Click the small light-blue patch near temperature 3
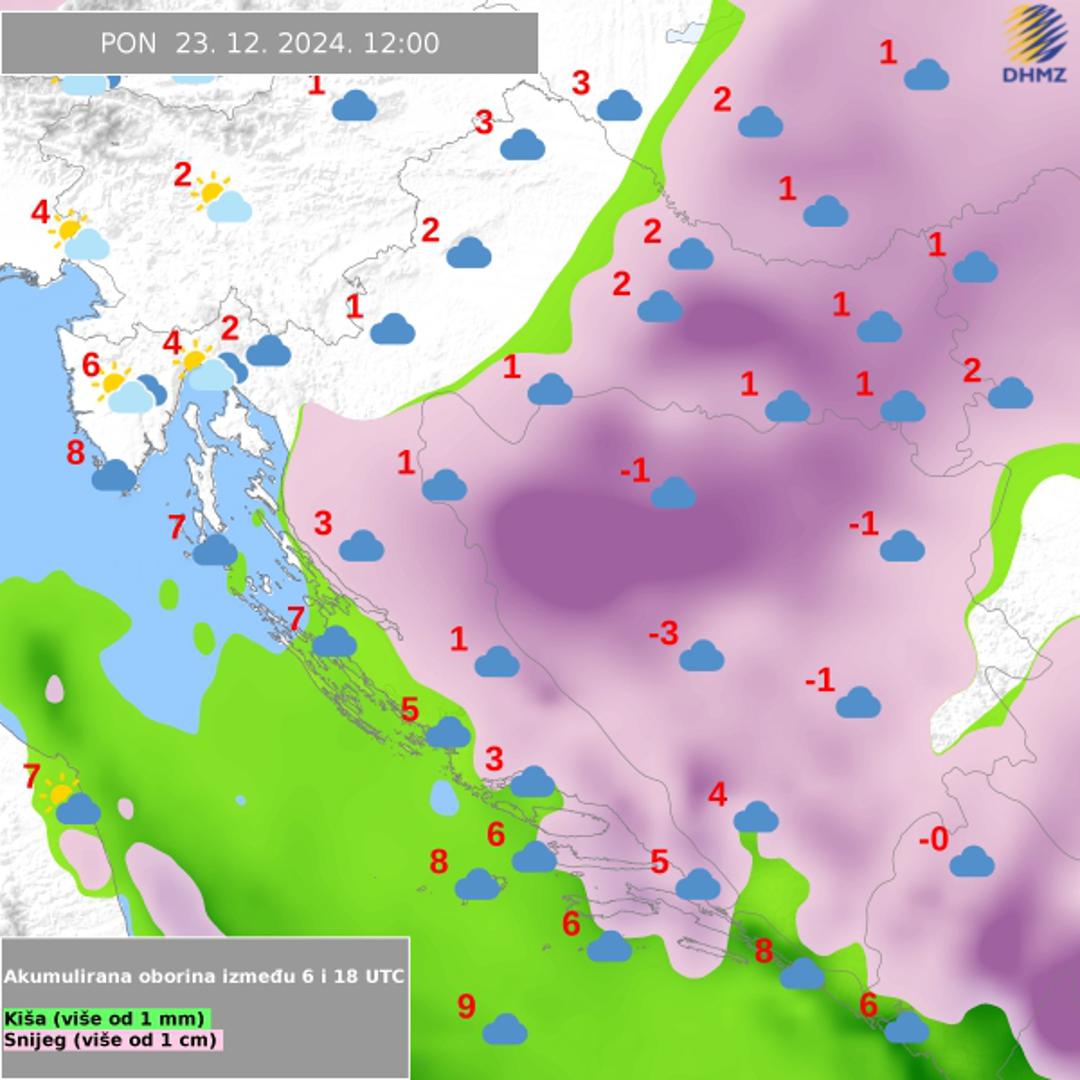 pos(443,798)
